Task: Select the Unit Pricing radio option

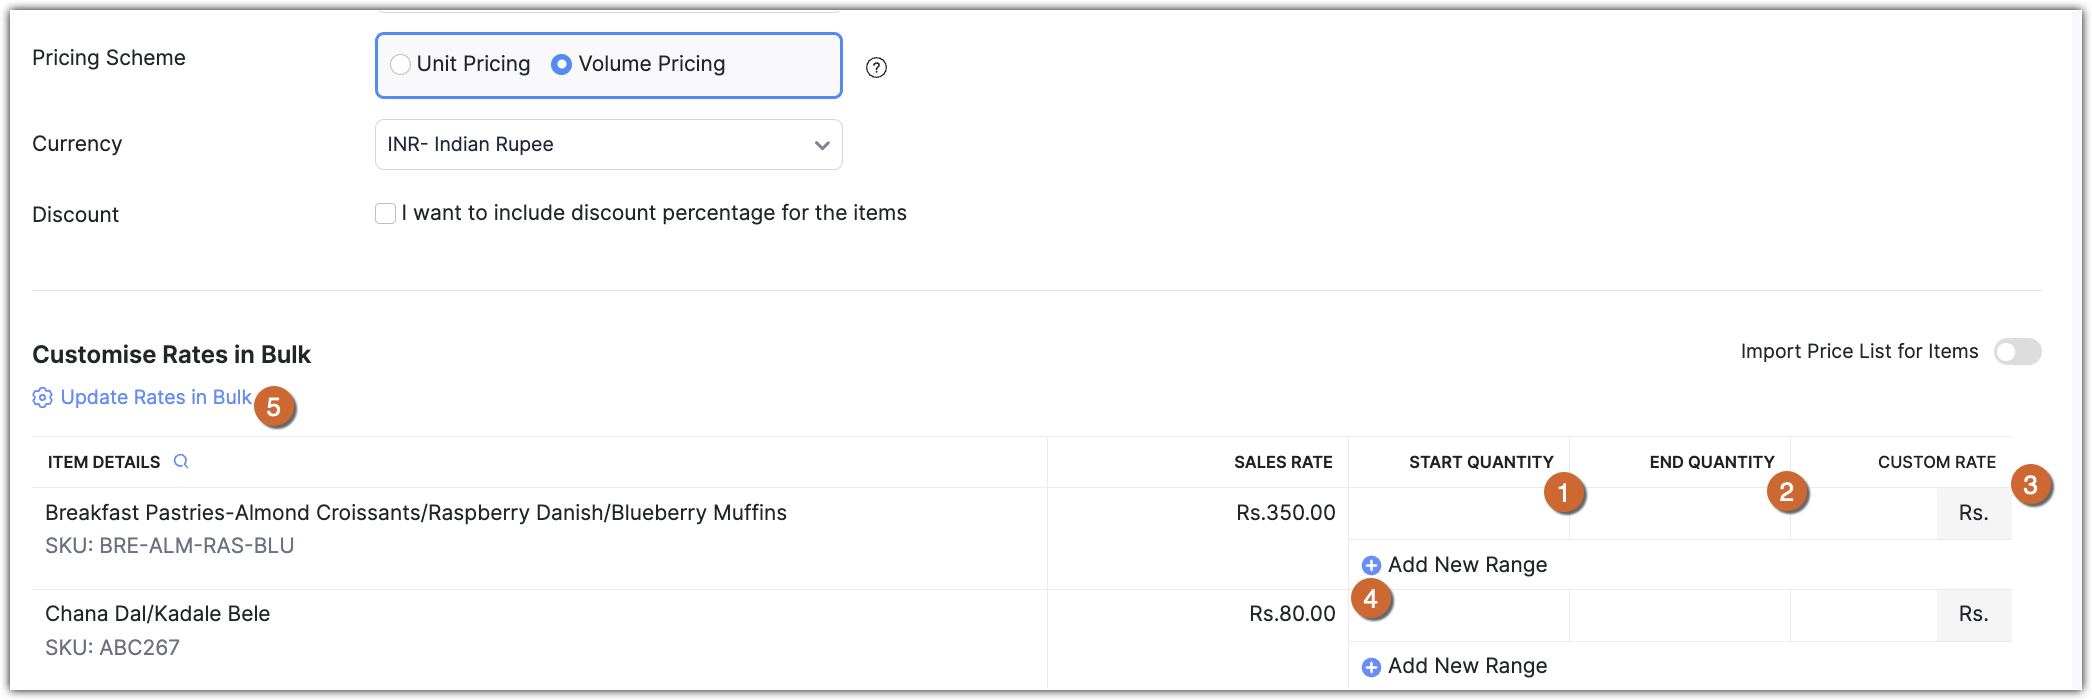Action: (401, 64)
